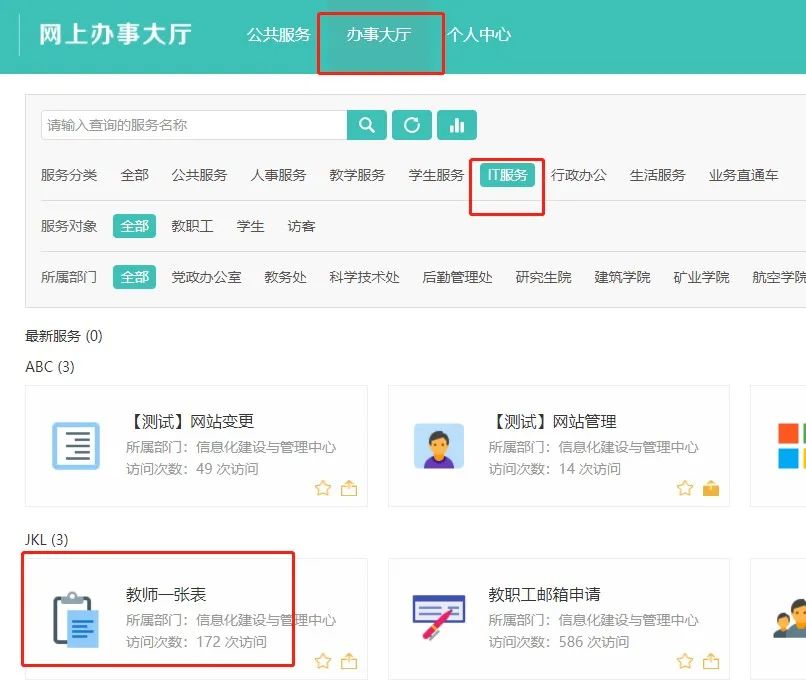Open 教师一张表 service title
The height and width of the screenshot is (685, 806).
click(166, 595)
